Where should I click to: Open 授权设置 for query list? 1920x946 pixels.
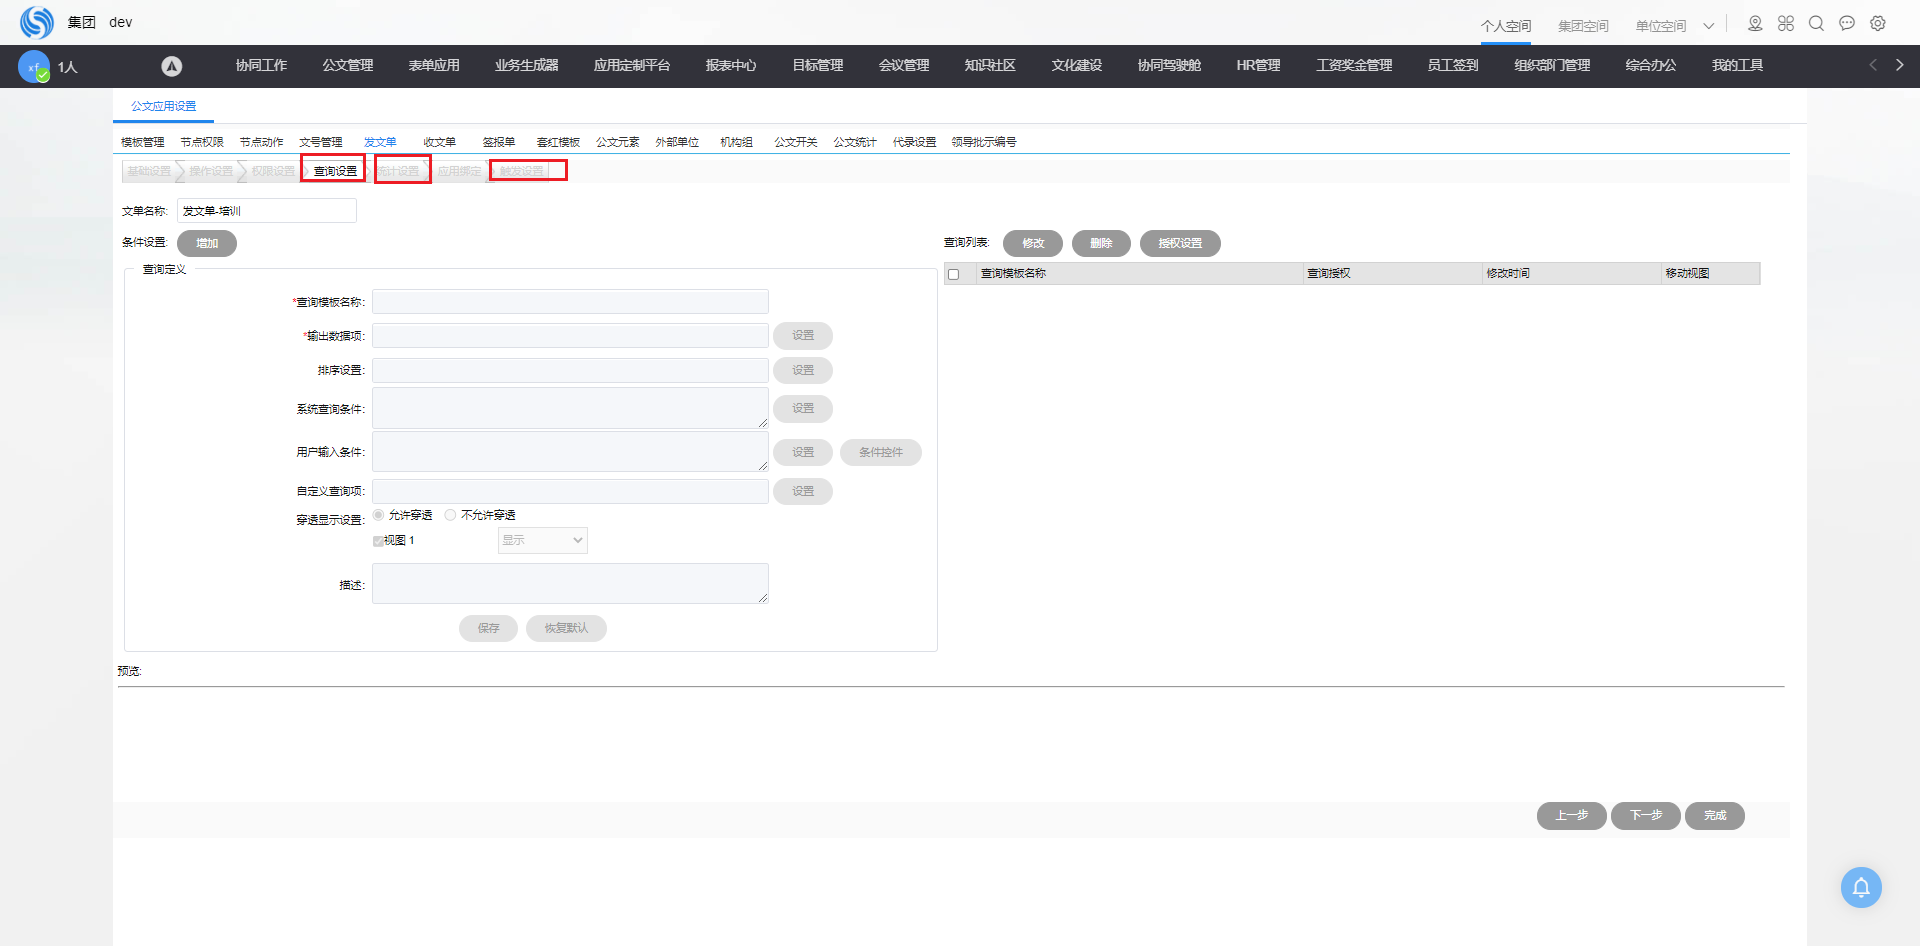click(1180, 243)
